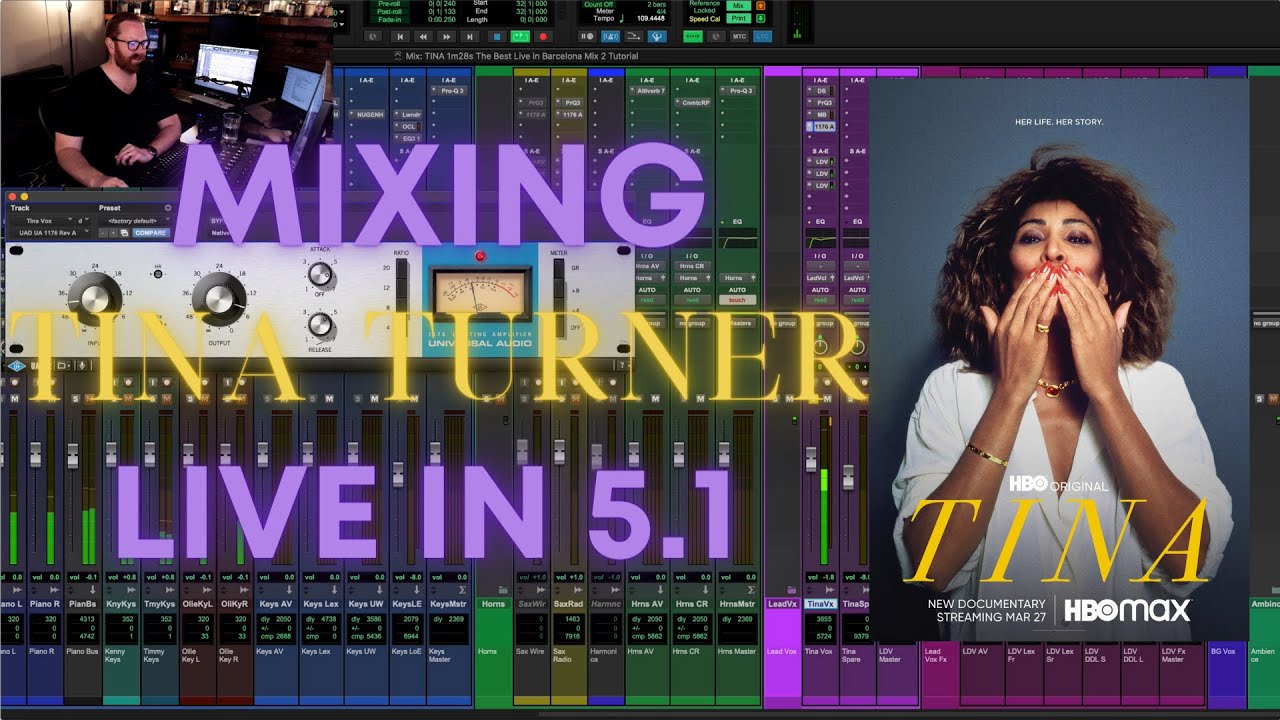Screen dimensions: 1280x720
Task: Toggle the MTC generate button
Action: [739, 36]
